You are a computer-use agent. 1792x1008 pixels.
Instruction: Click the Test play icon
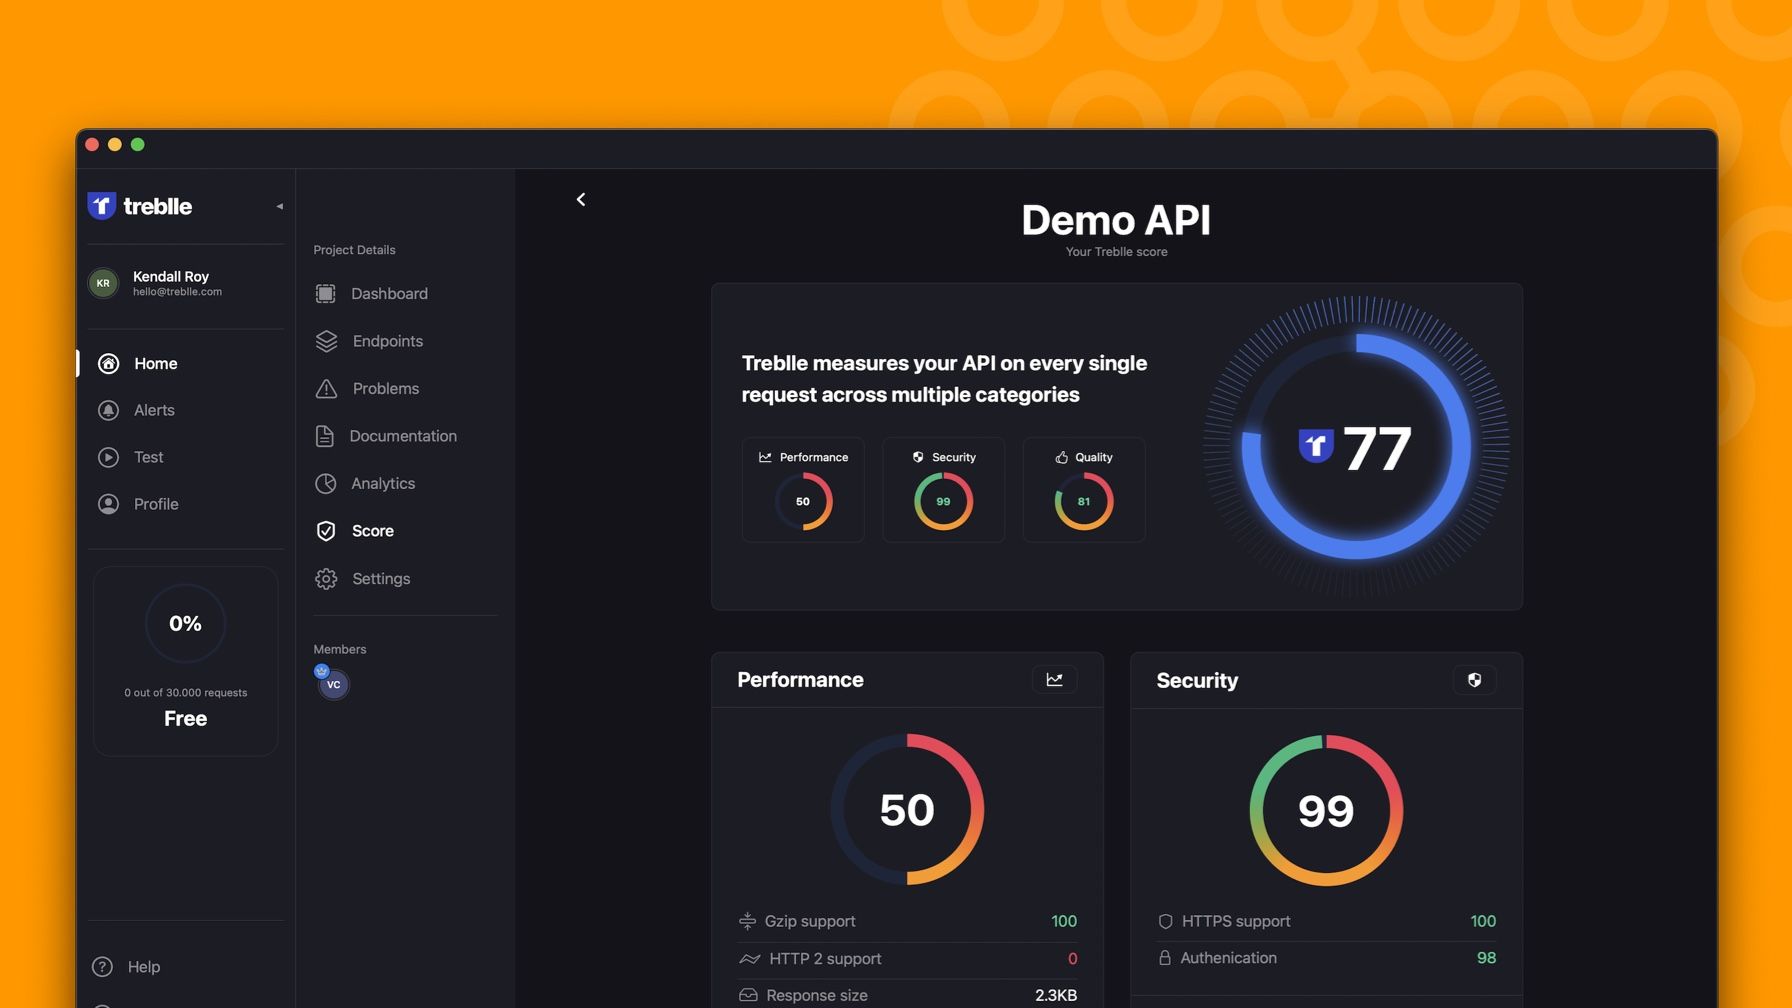pyautogui.click(x=108, y=457)
